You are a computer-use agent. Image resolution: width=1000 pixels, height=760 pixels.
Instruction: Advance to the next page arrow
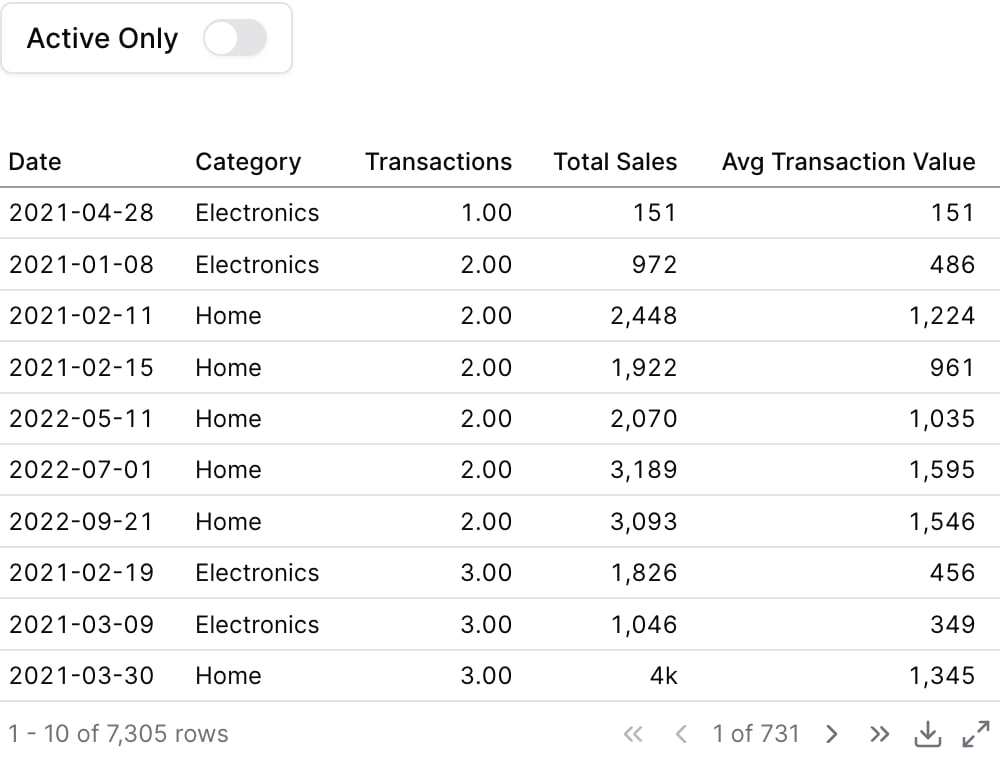830,734
